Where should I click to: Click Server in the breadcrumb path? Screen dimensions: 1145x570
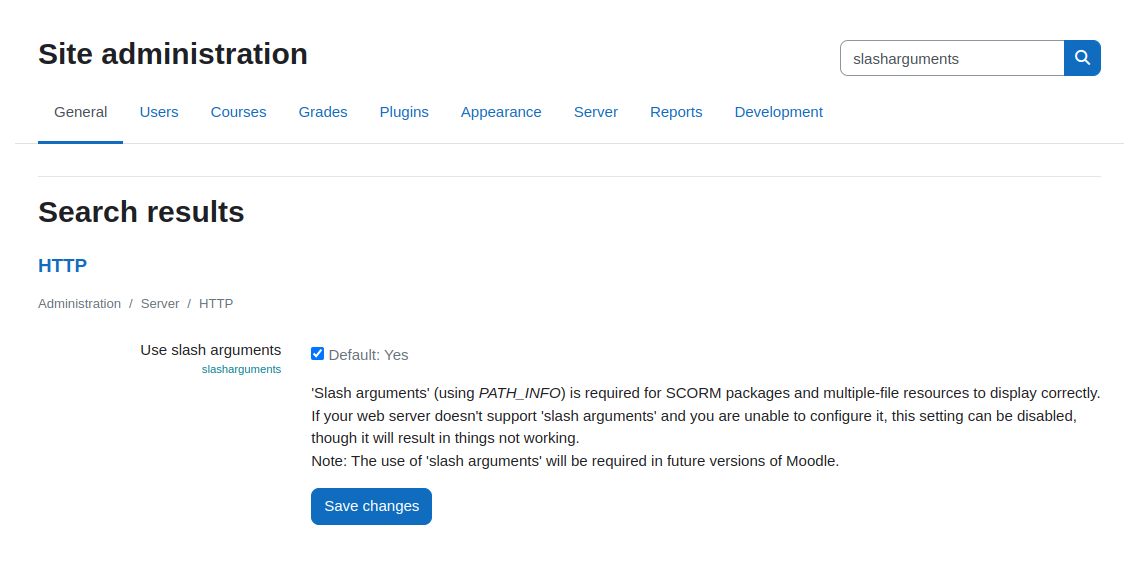click(160, 304)
